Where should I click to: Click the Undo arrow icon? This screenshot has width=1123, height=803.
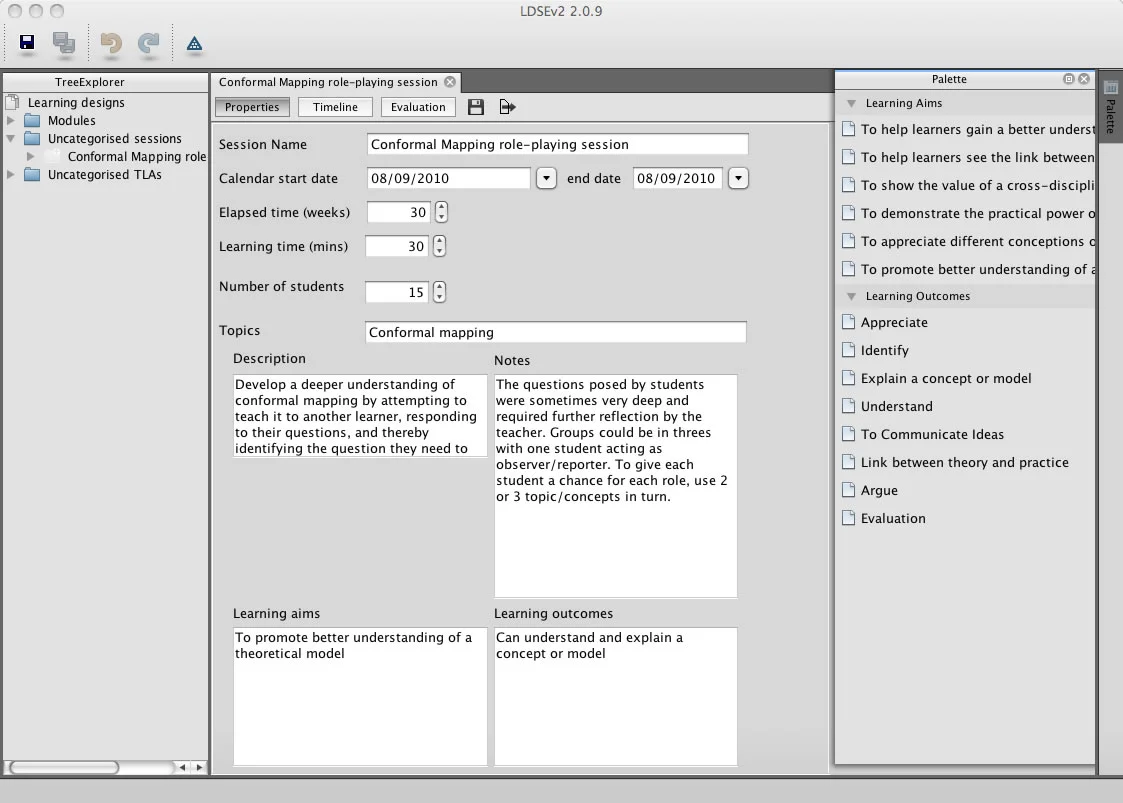[x=111, y=44]
